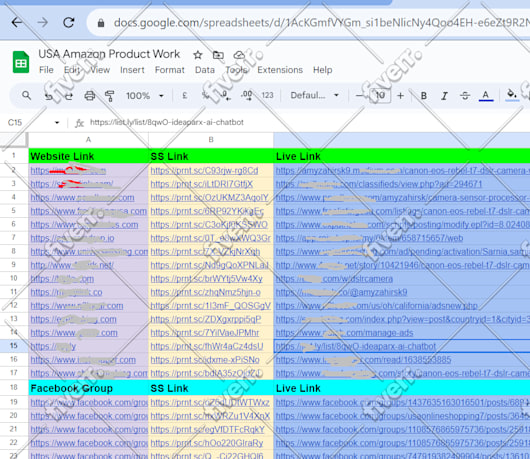Open the prnt.sc/fhWr4aCz4dsU link
530x459 pixels.
207,346
